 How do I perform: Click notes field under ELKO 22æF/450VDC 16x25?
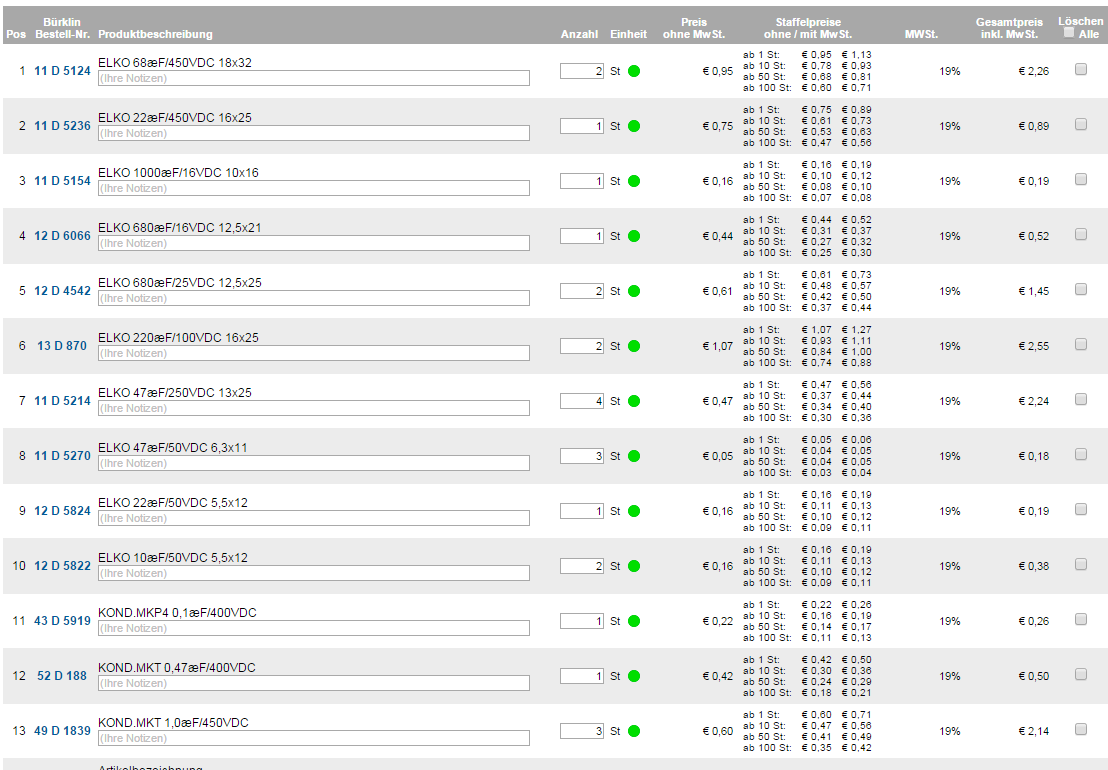pyautogui.click(x=314, y=134)
